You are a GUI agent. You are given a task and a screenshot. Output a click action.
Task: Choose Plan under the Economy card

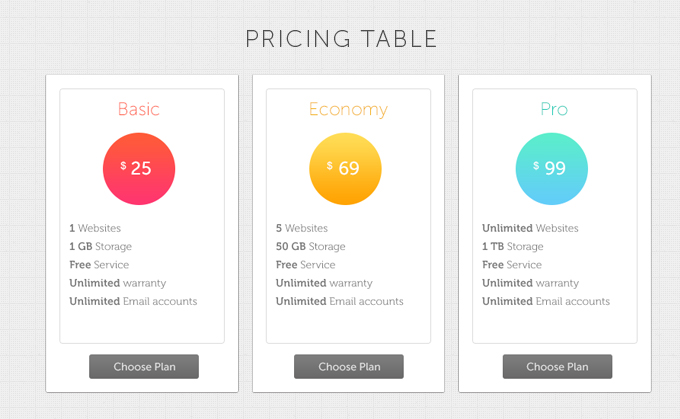pos(349,367)
